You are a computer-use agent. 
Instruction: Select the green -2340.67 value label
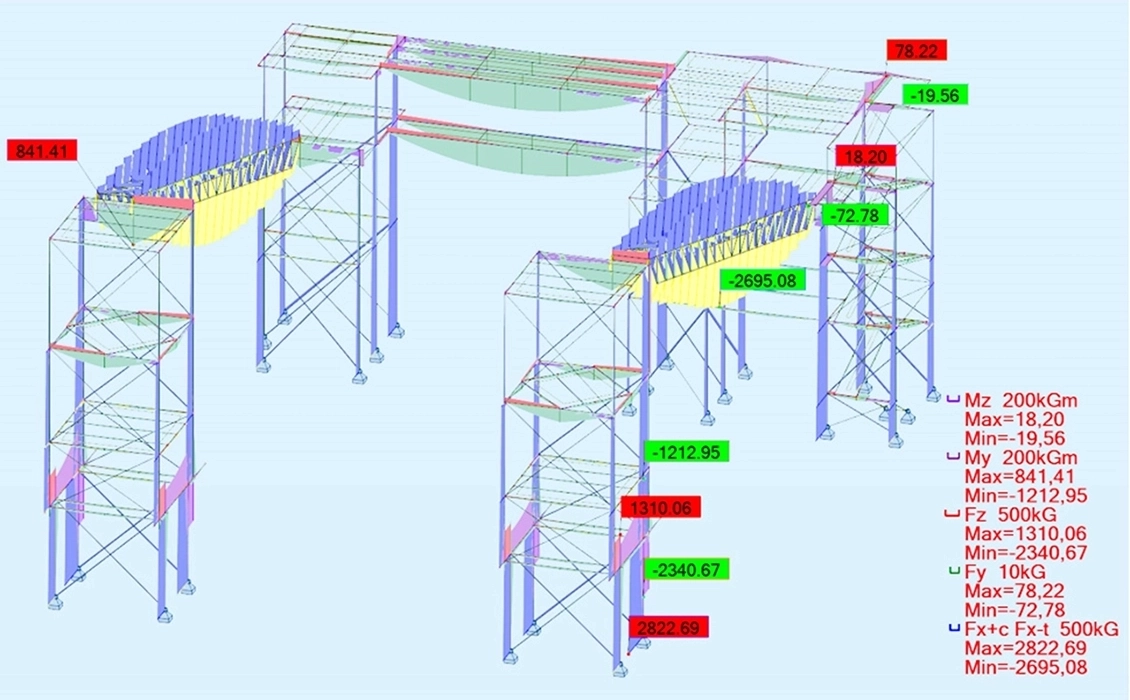(686, 569)
